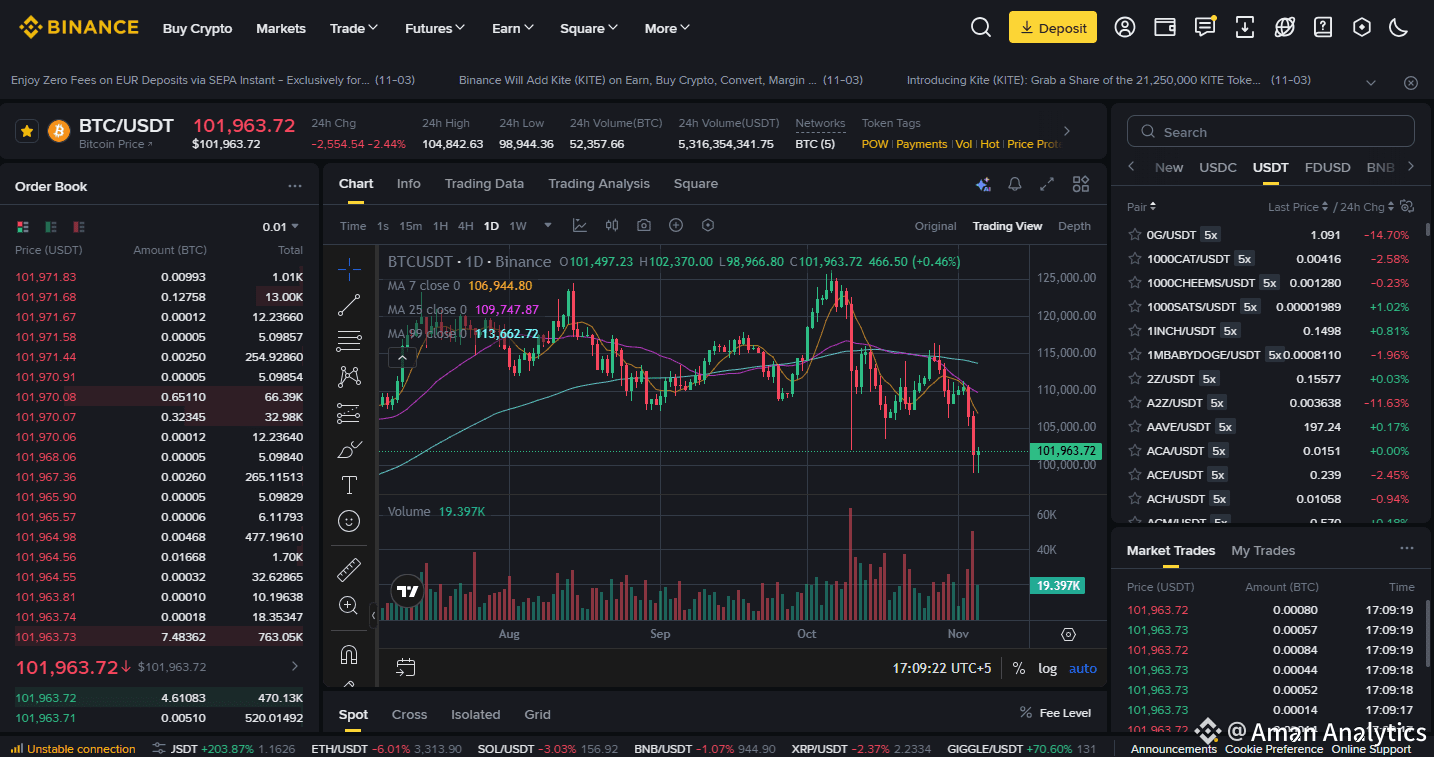Select the trend line drawing tool
Image resolution: width=1434 pixels, height=757 pixels.
point(349,305)
